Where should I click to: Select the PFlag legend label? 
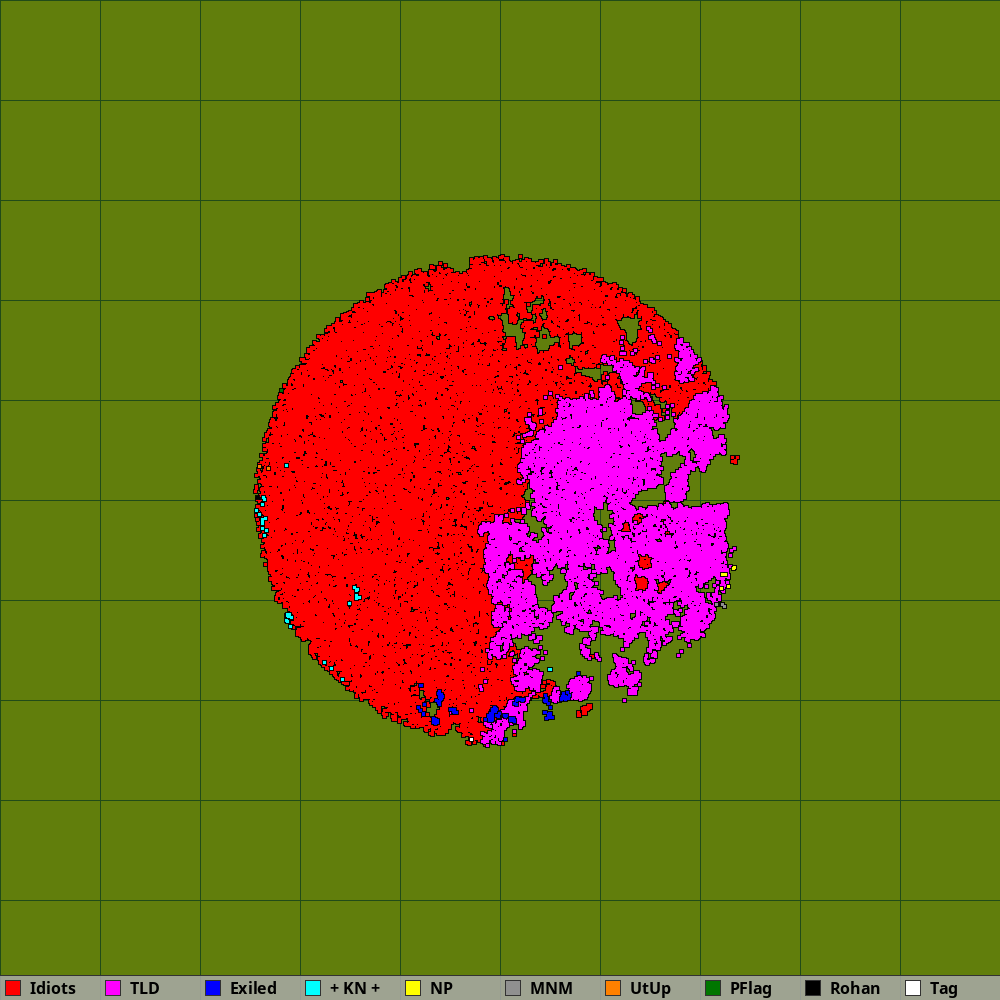pos(750,988)
